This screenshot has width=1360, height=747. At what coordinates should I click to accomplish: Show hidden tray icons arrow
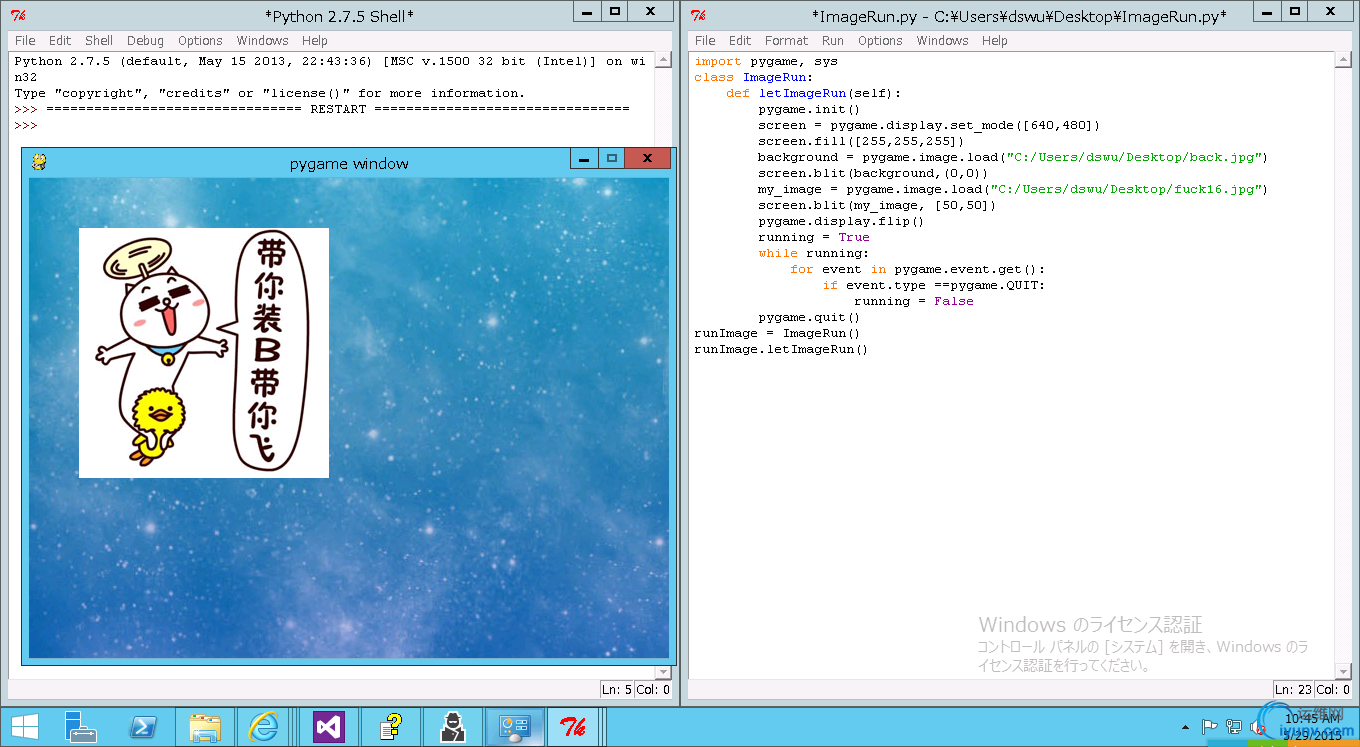[1186, 727]
